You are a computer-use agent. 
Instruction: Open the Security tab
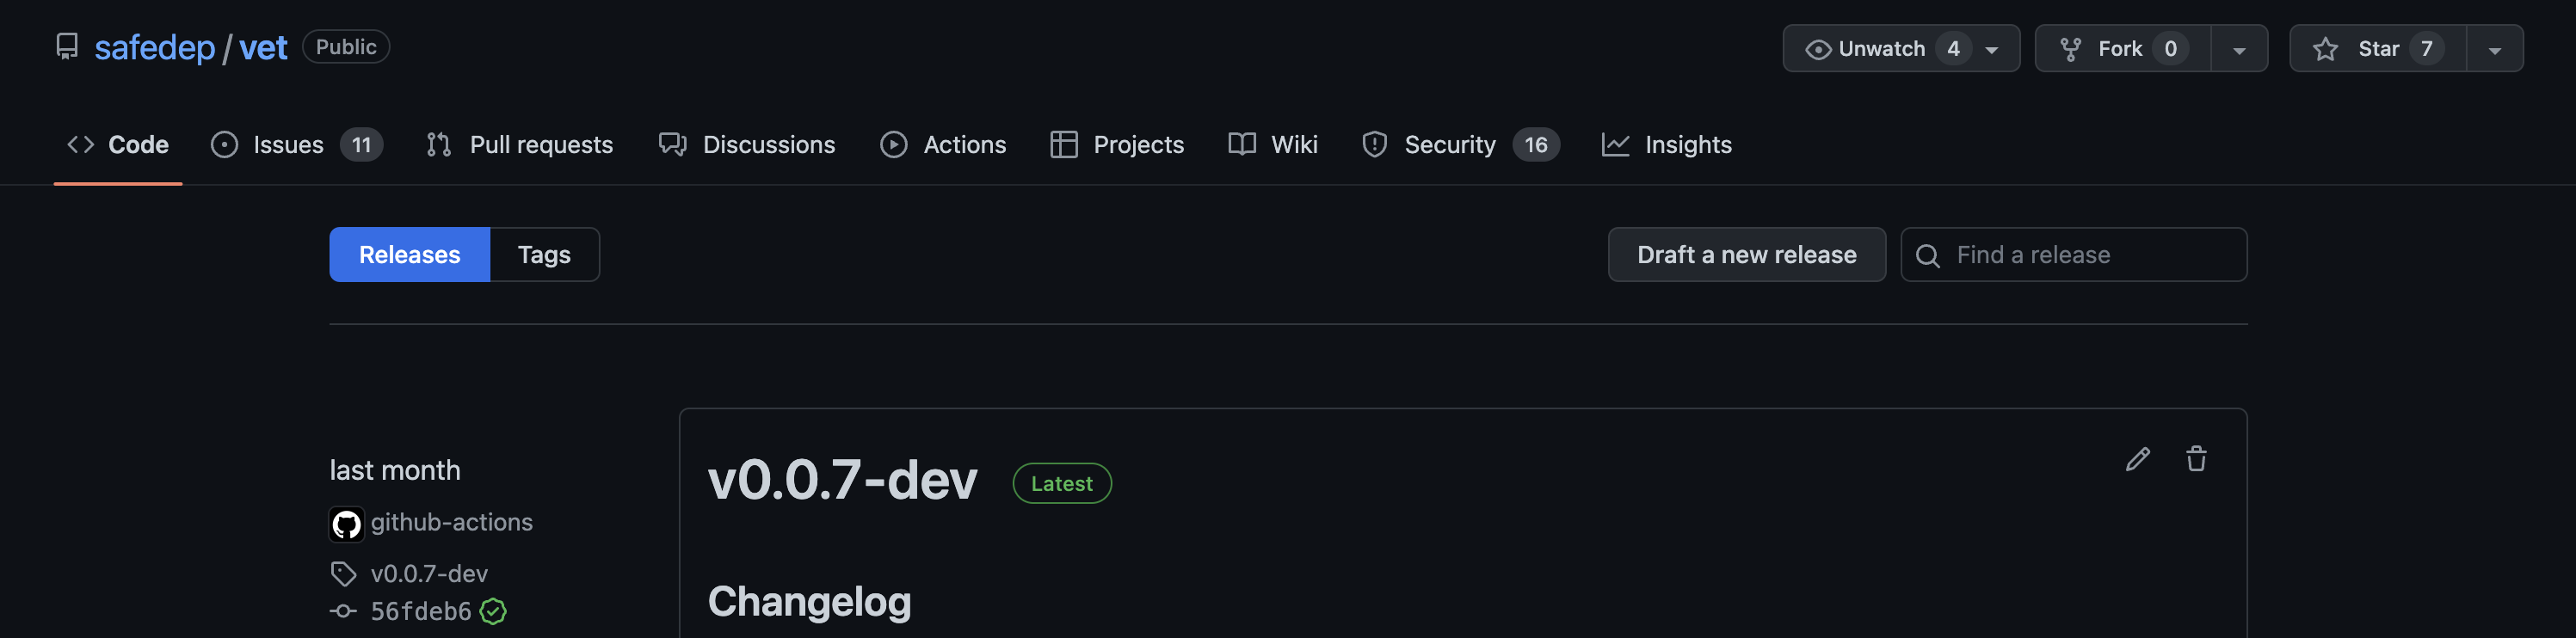coord(1460,144)
